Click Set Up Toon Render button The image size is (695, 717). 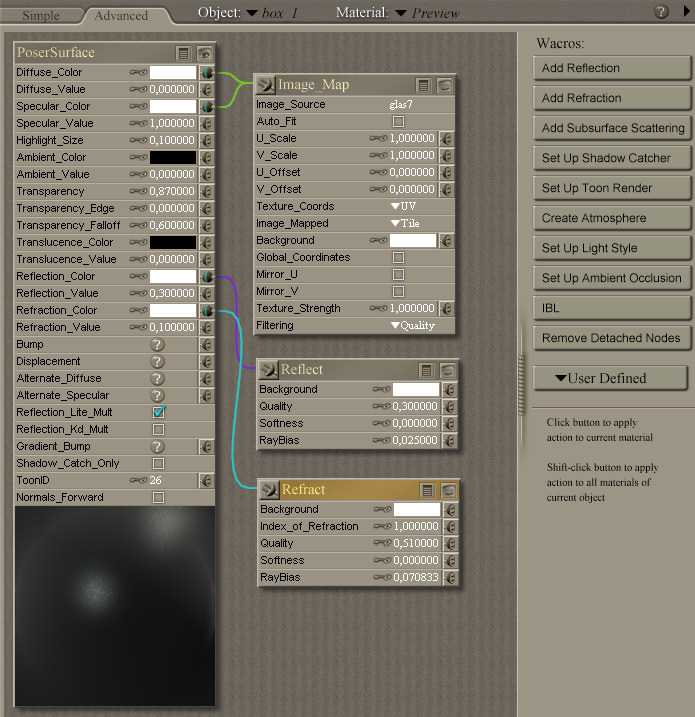pyautogui.click(x=612, y=188)
